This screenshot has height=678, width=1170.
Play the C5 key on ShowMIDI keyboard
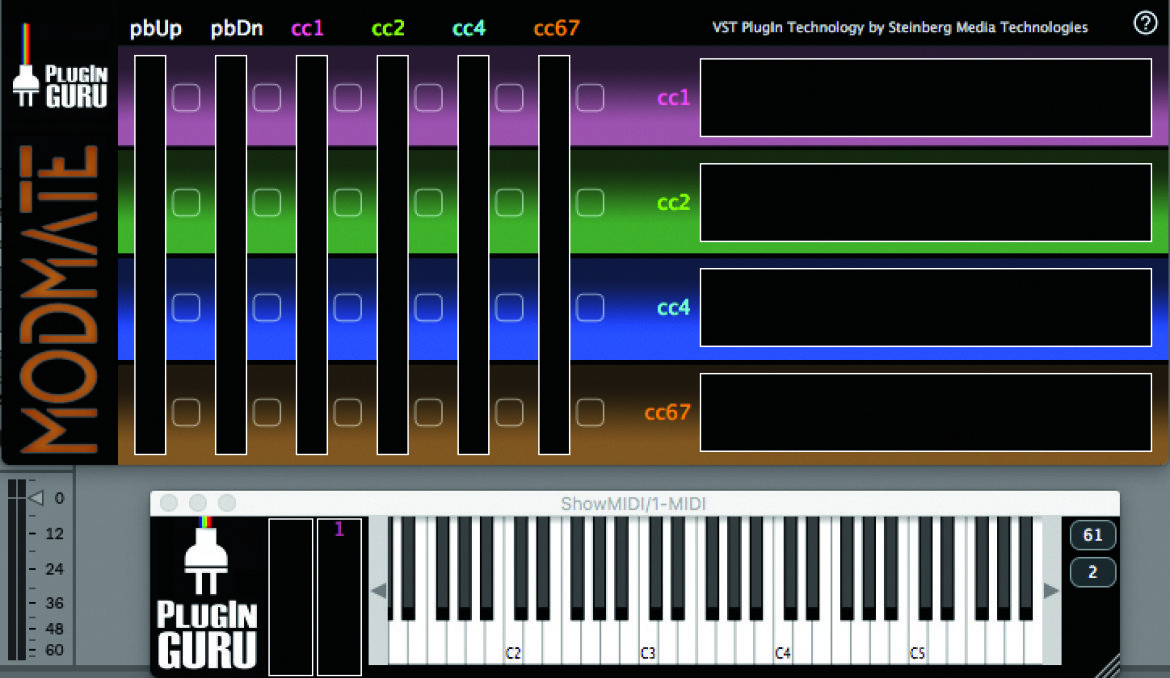pos(918,645)
